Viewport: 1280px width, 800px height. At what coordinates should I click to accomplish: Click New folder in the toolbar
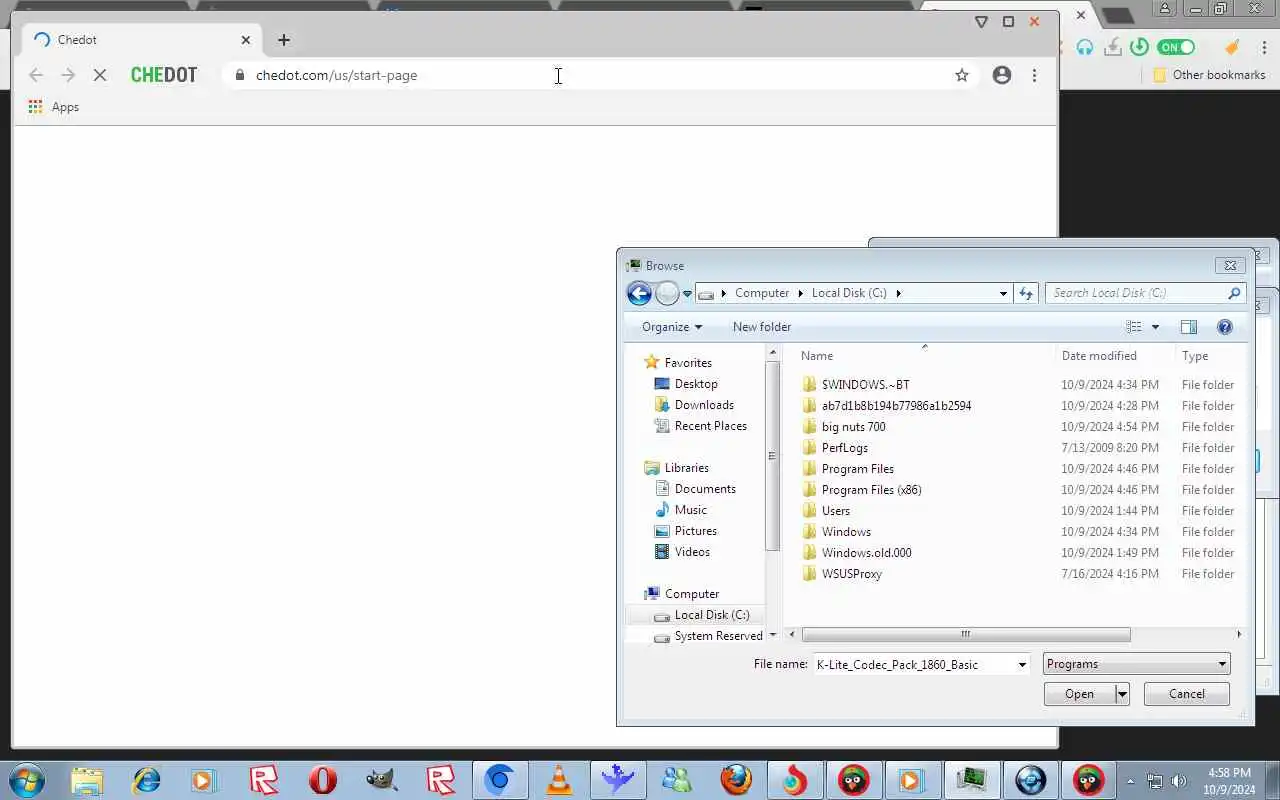click(761, 327)
